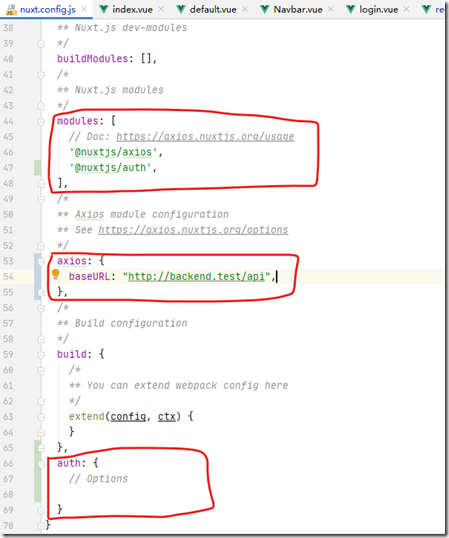This screenshot has width=449, height=538.
Task: Collapse the modules array fold marker
Action: [x=41, y=121]
